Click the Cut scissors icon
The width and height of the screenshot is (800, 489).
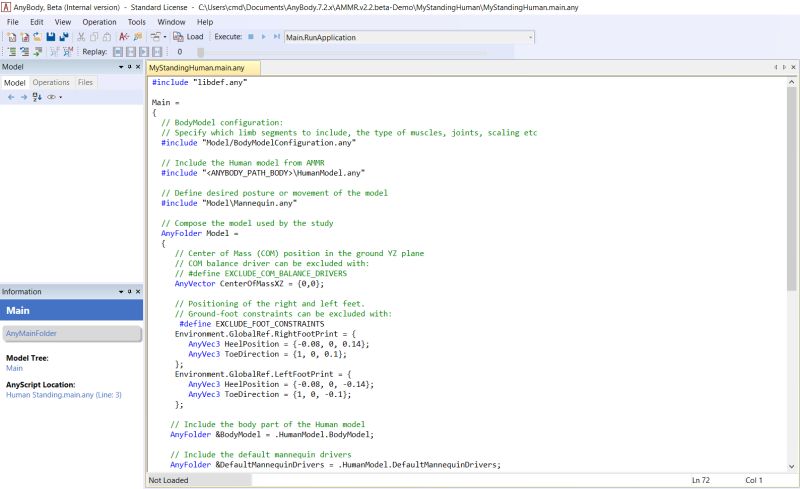(81, 37)
